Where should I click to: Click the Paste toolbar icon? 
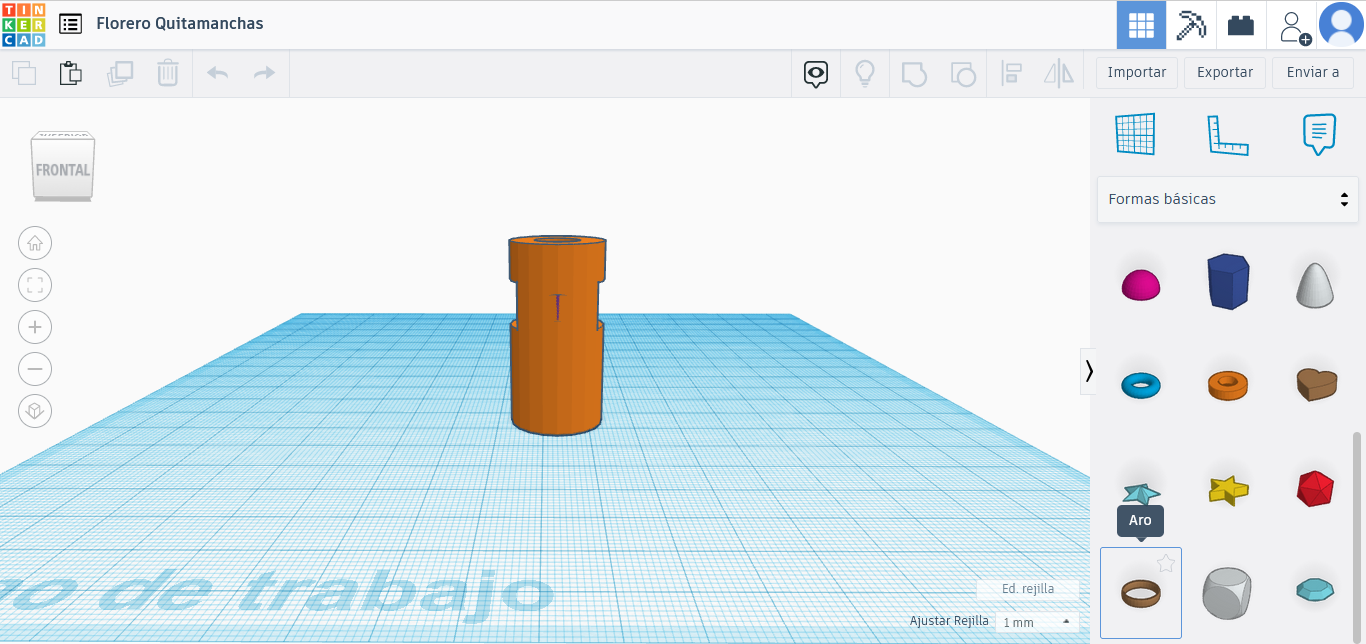click(70, 73)
